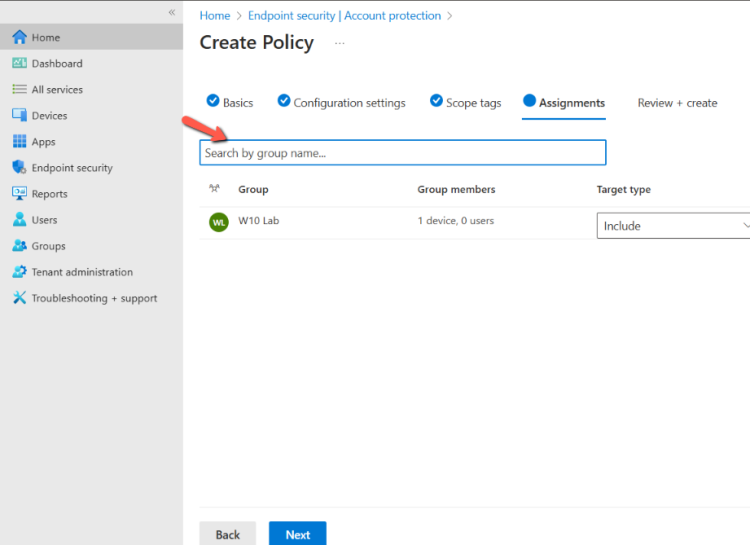Select the W10 Lab group name
Viewport: 750px width, 545px height.
[259, 221]
